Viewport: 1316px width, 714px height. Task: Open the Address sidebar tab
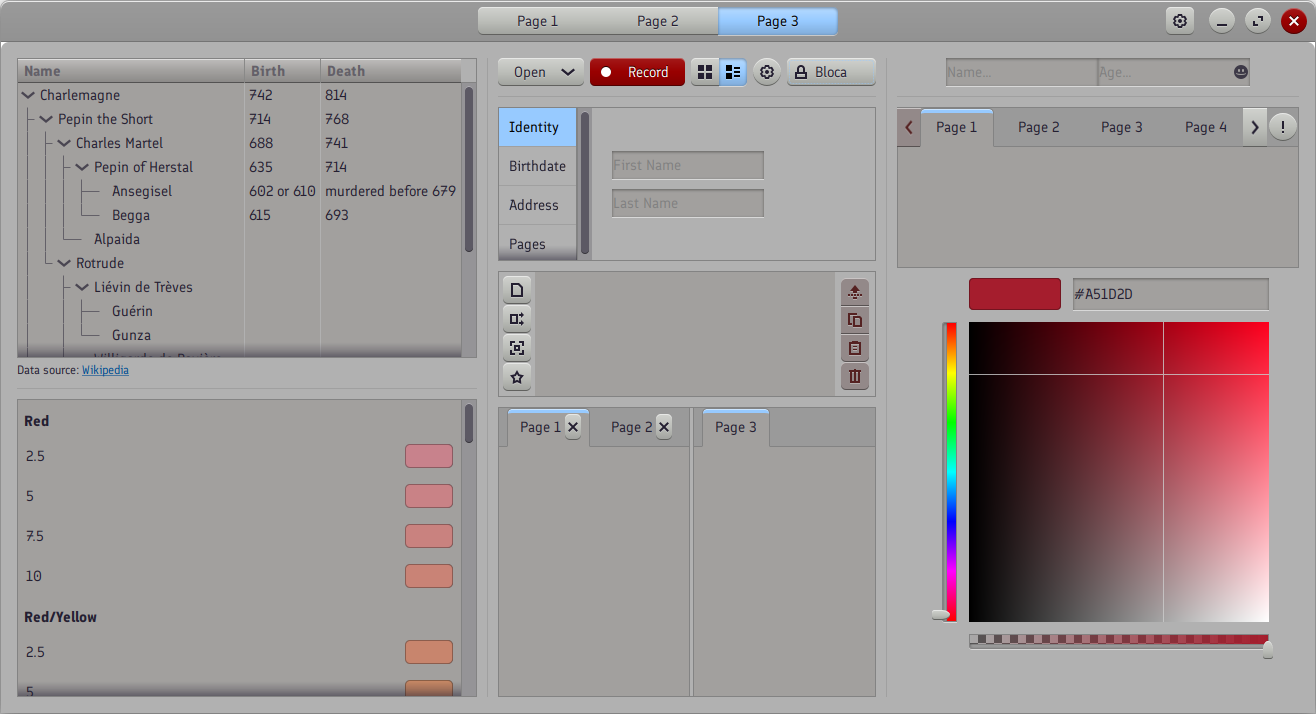tap(538, 205)
